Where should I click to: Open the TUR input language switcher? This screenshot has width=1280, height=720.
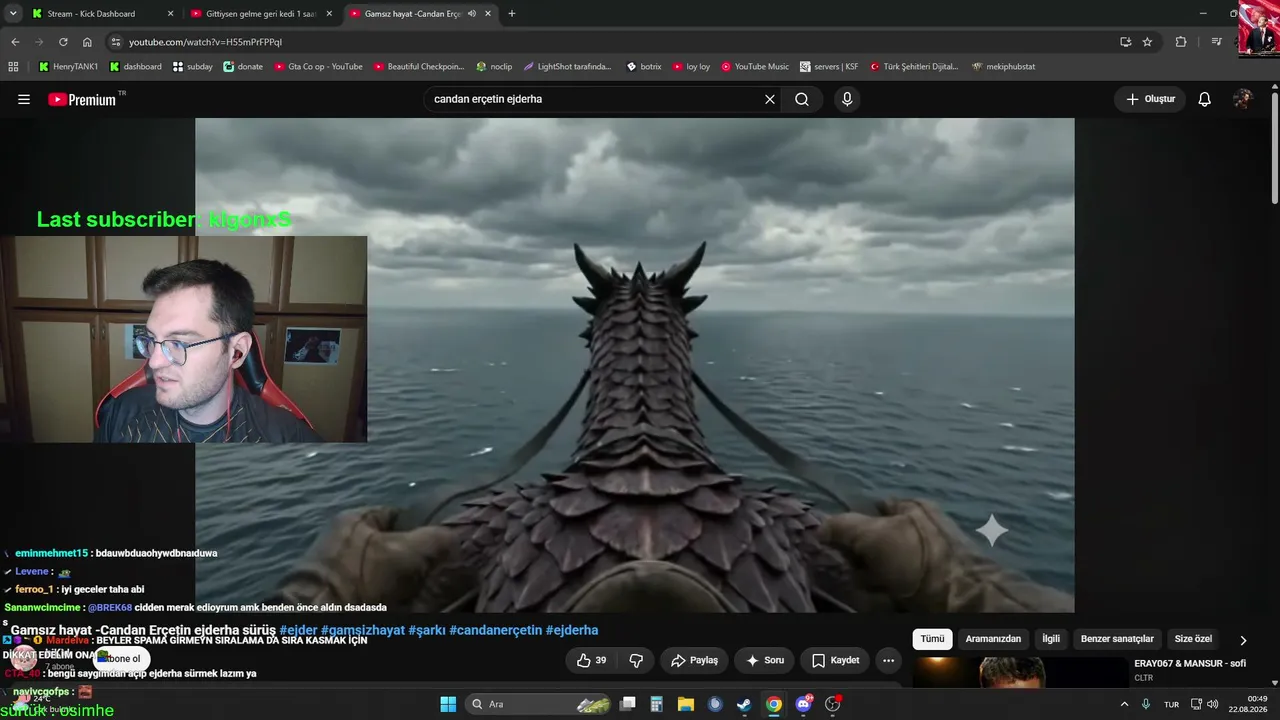(x=1171, y=704)
